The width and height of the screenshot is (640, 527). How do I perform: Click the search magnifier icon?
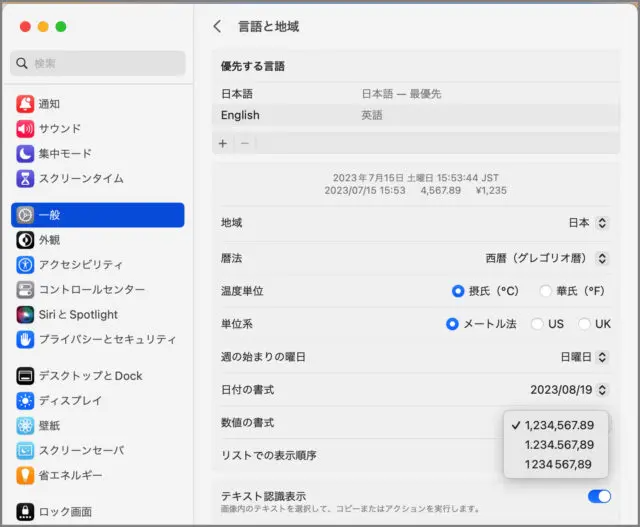(x=22, y=63)
